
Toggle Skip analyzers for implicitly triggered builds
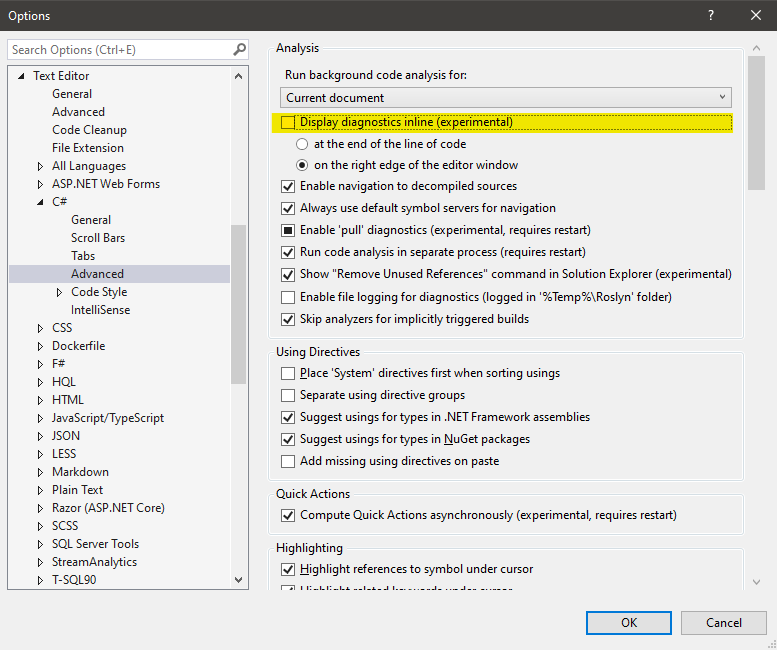tap(288, 319)
